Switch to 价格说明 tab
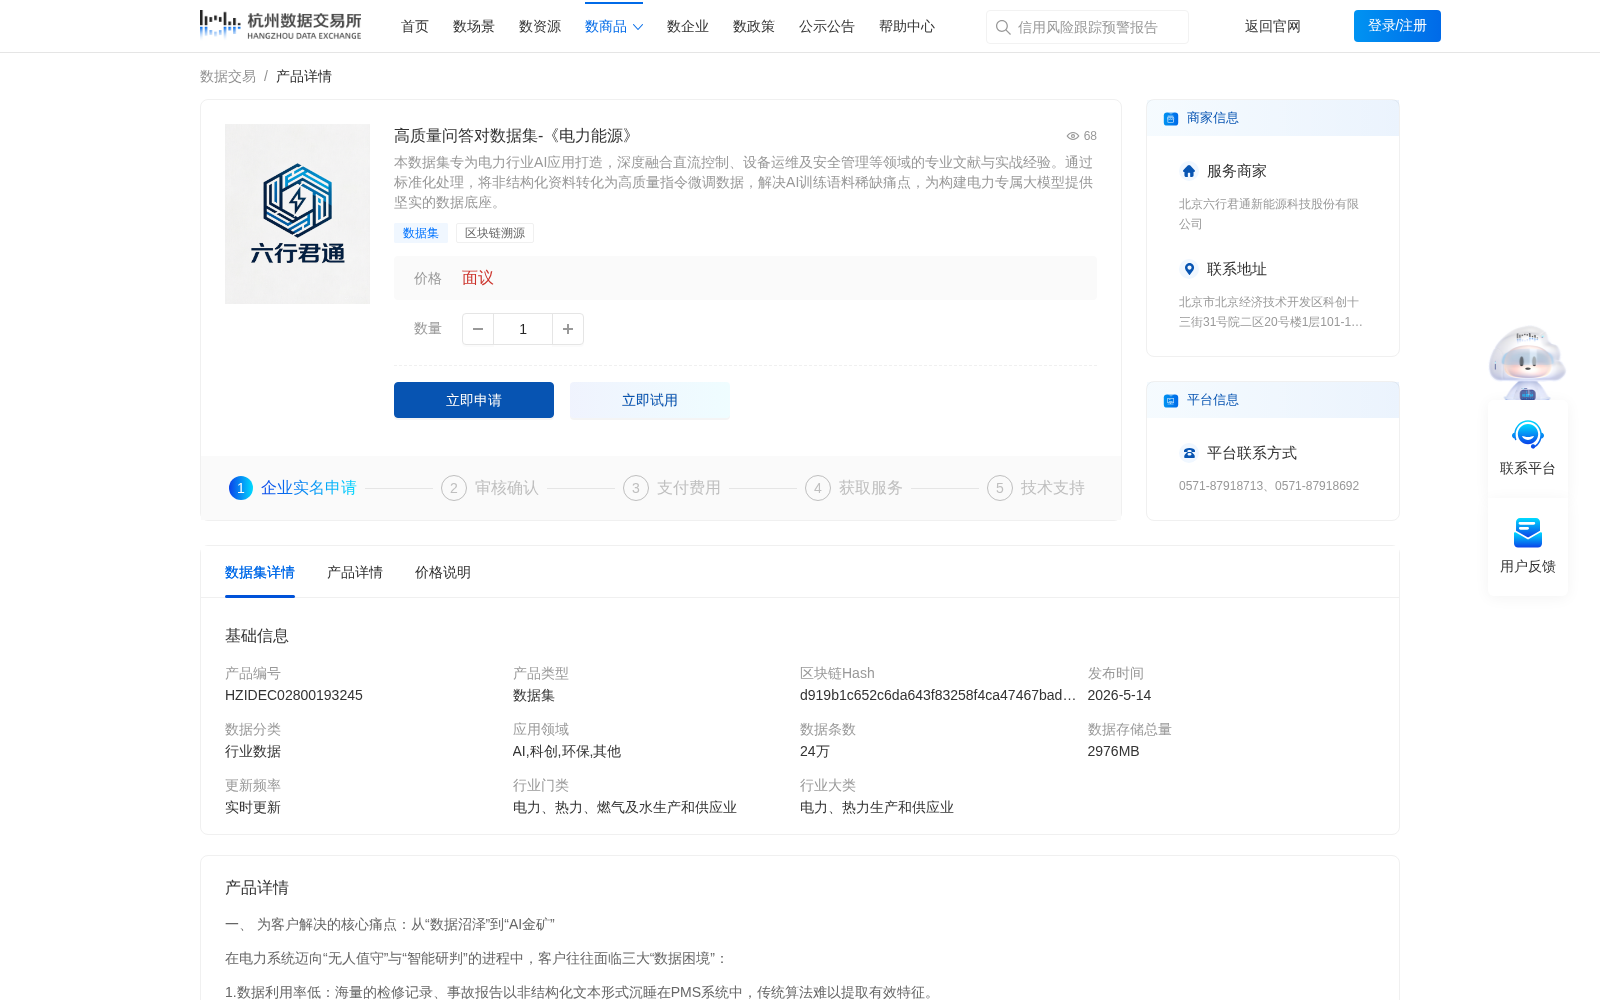The height and width of the screenshot is (1000, 1600). point(443,573)
